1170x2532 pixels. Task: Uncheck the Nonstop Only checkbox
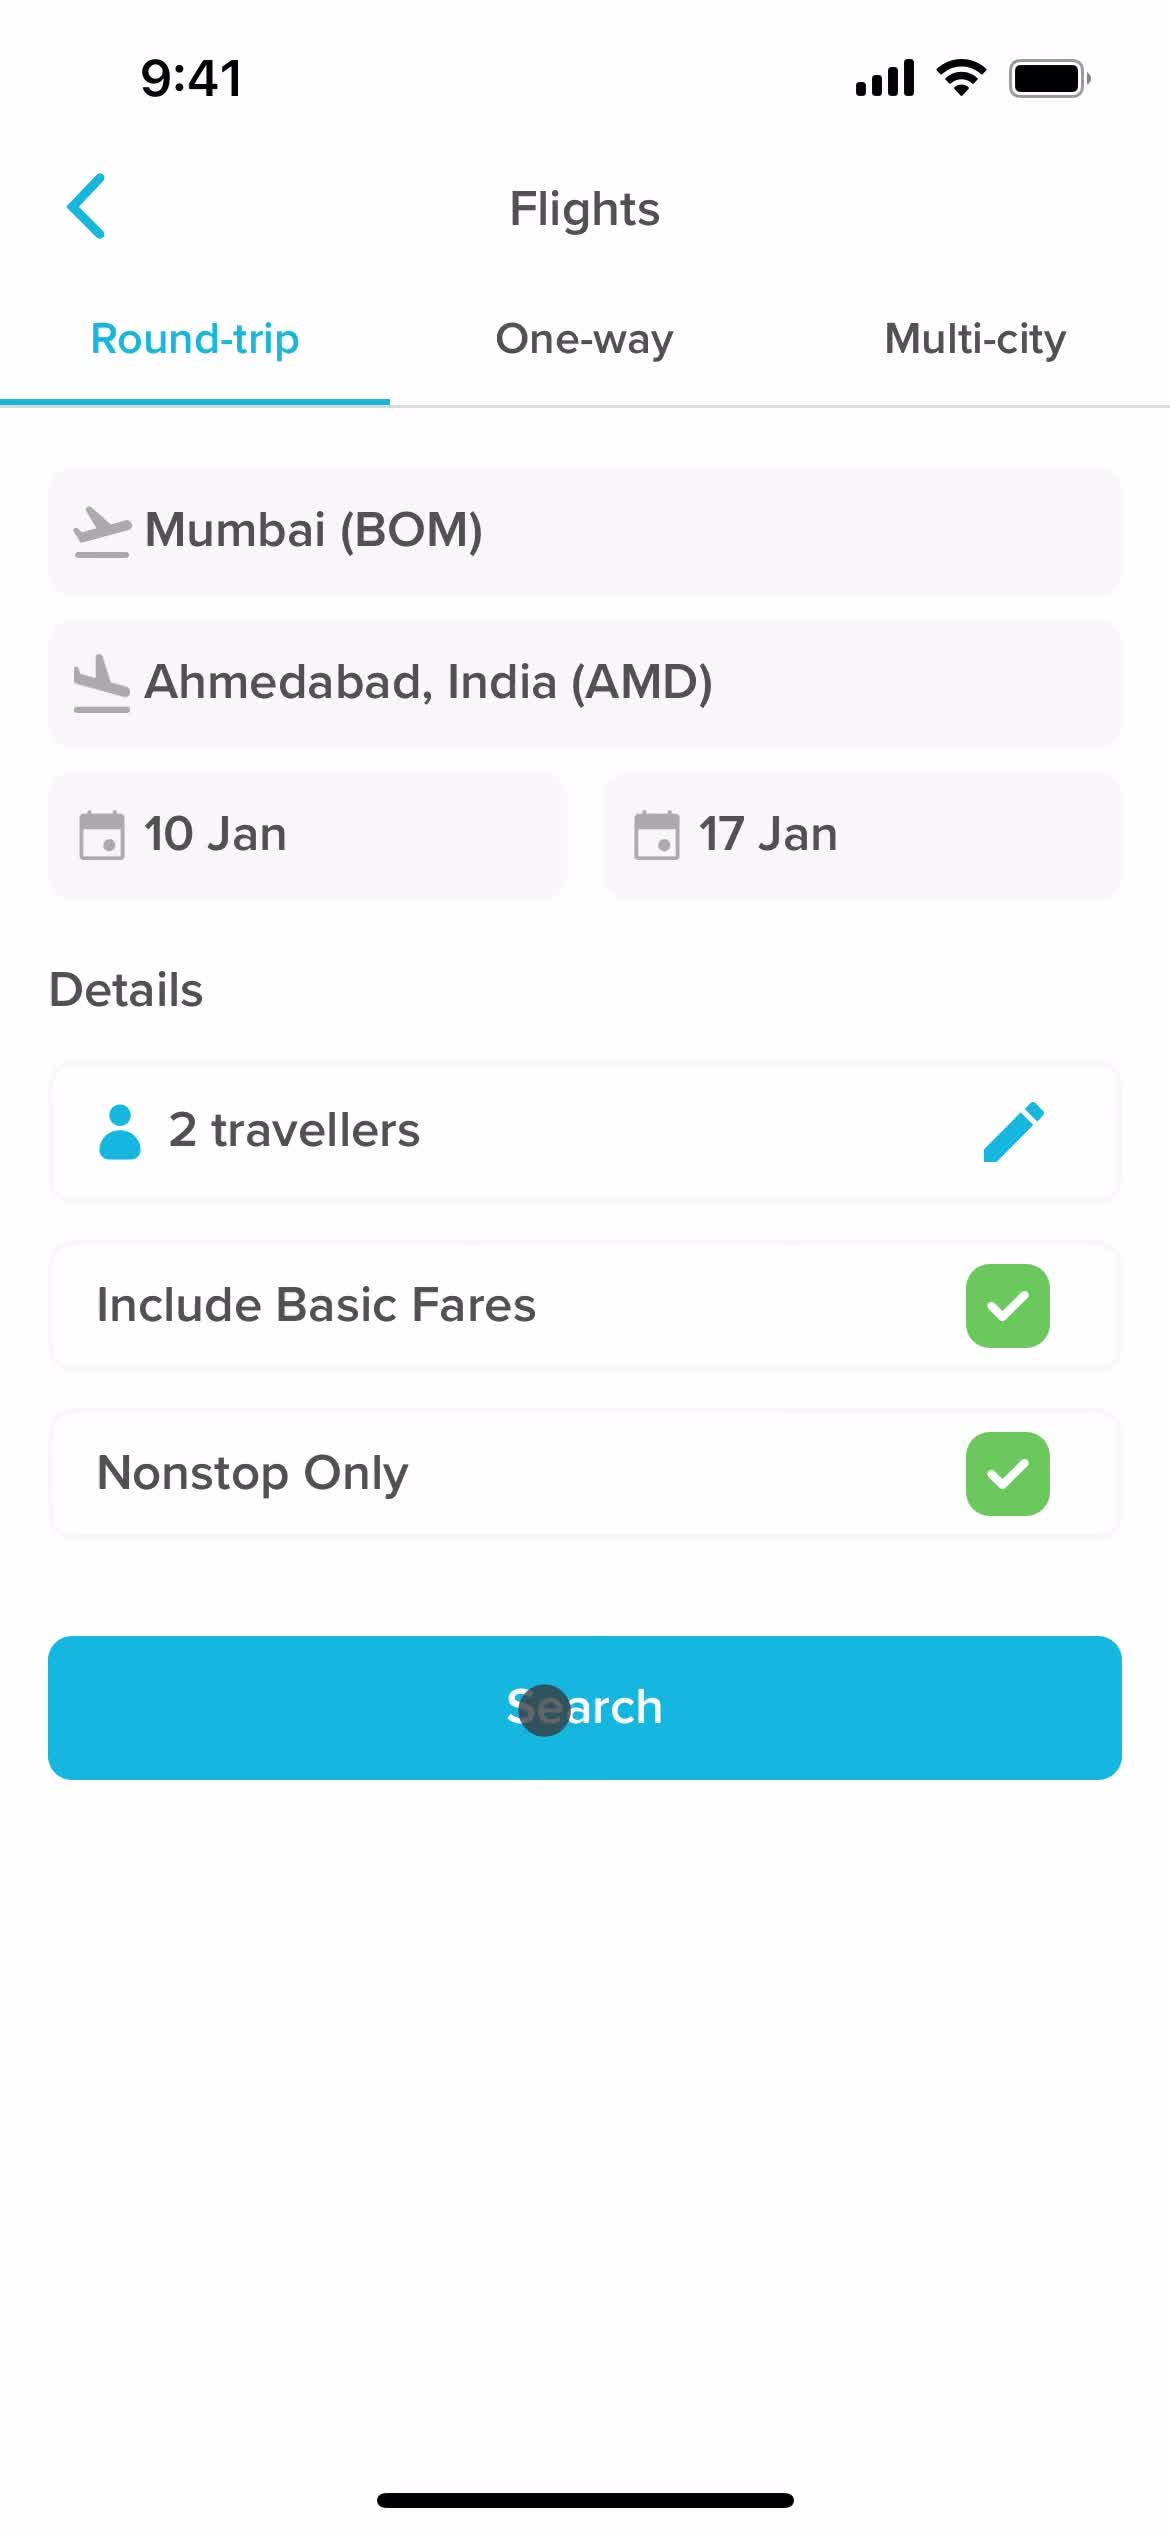[1008, 1474]
